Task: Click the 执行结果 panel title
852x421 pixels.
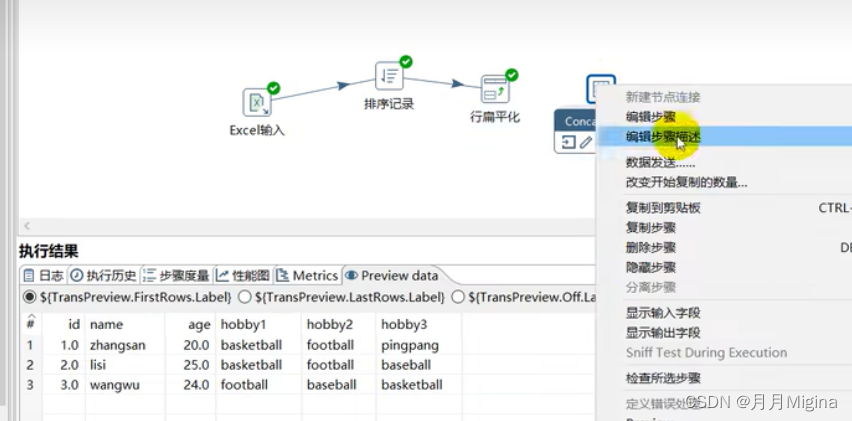Action: click(x=48, y=251)
